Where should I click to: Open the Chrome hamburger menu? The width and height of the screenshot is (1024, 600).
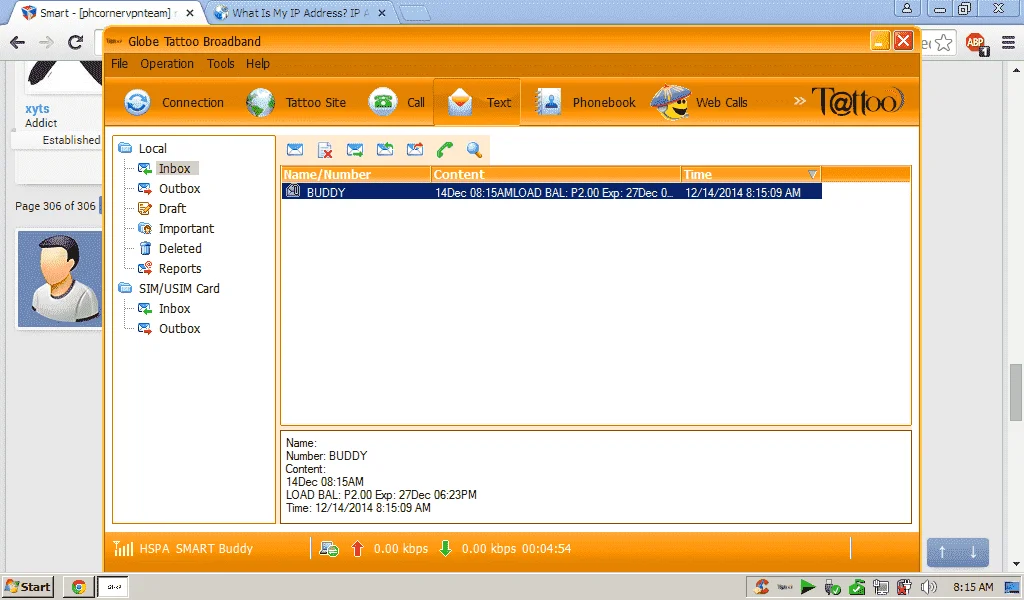point(1008,43)
